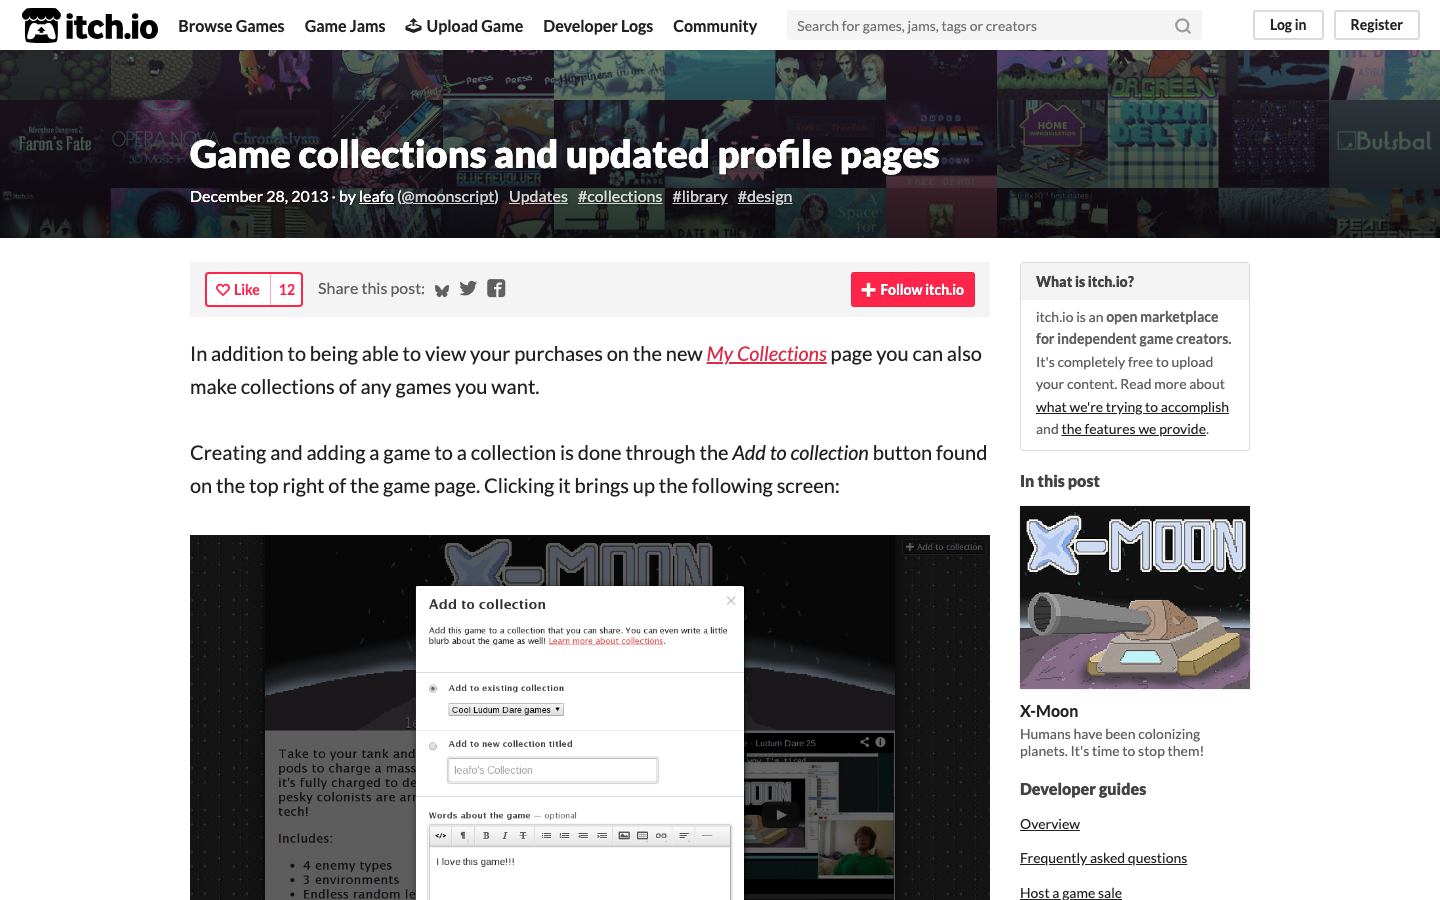Open Community in the top navigation
The width and height of the screenshot is (1440, 900).
click(715, 26)
